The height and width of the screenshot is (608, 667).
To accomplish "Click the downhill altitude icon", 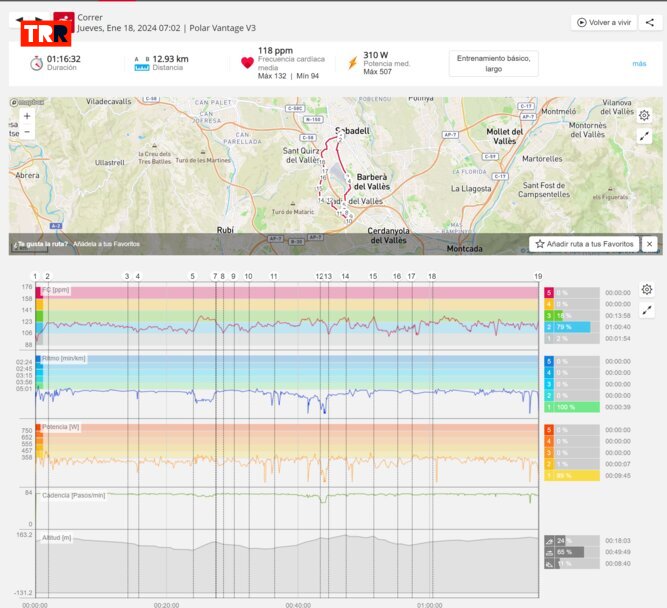I will click(x=549, y=564).
